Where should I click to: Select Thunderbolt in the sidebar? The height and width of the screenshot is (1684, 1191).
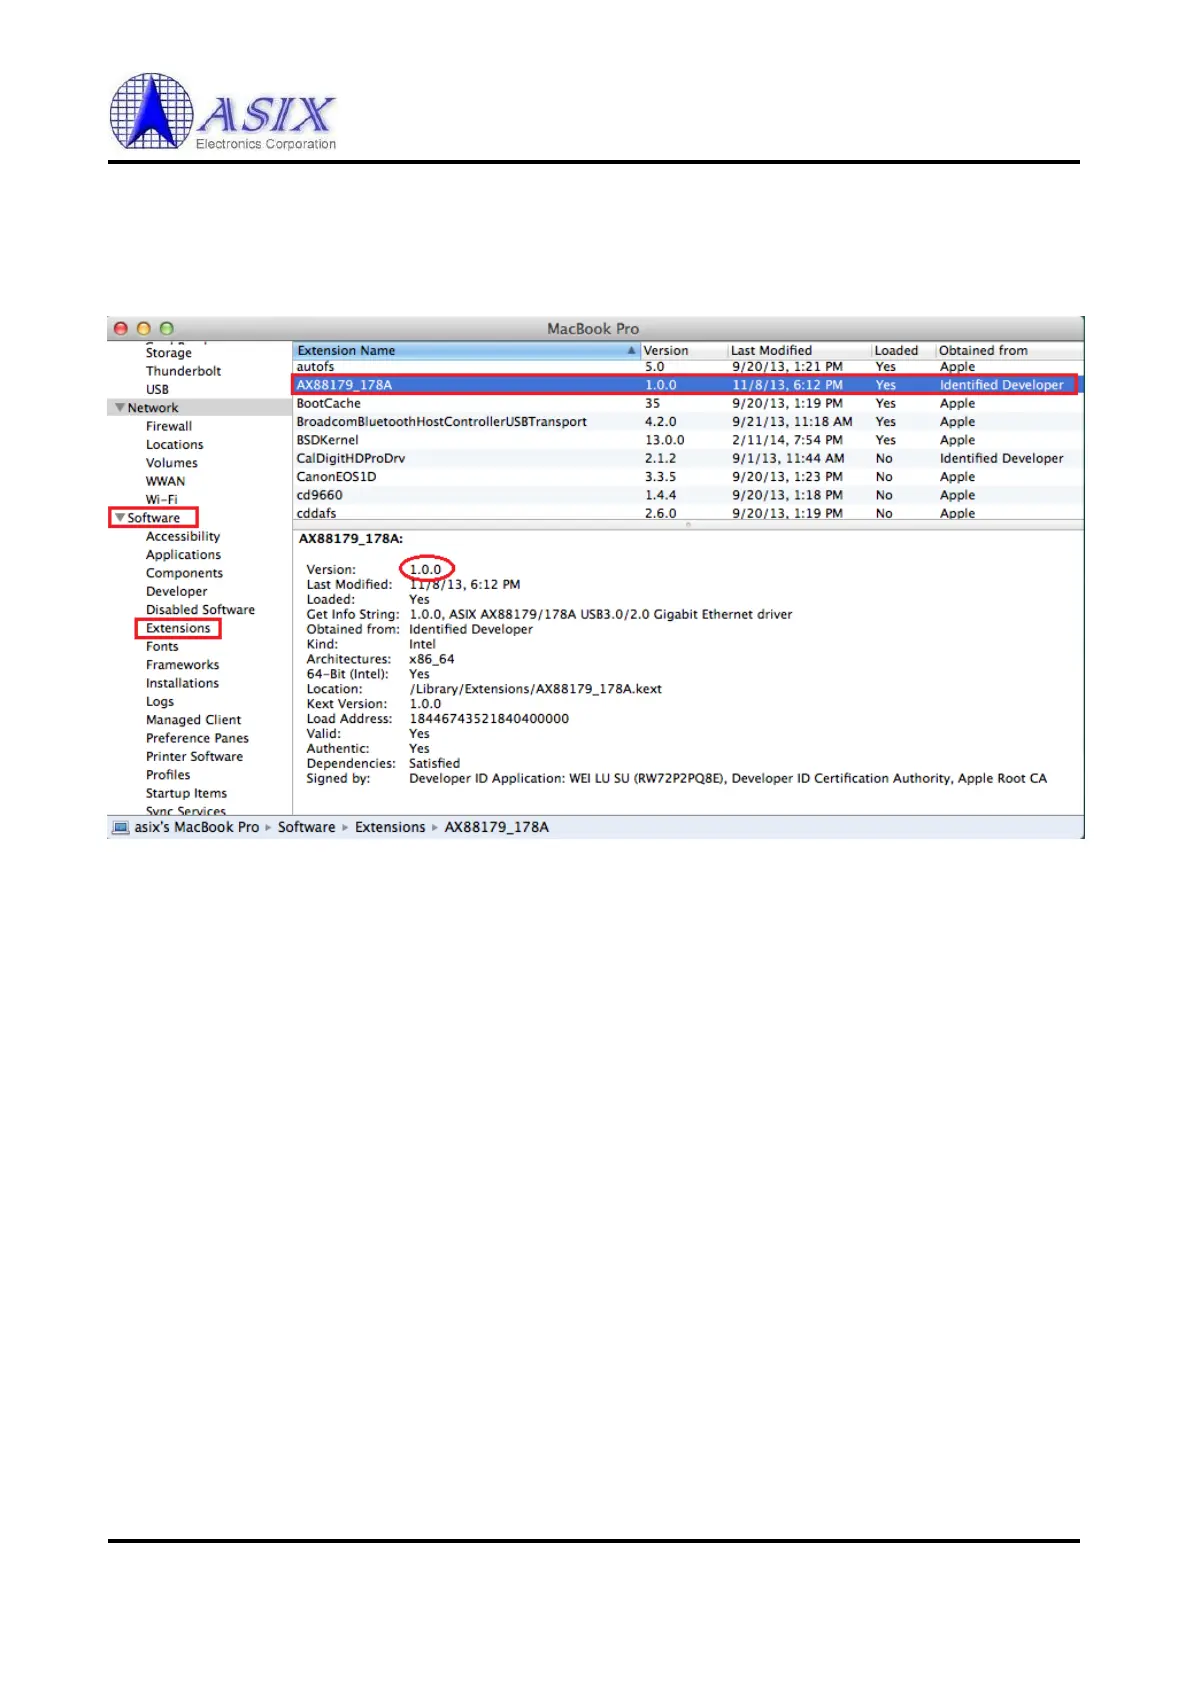tap(183, 371)
